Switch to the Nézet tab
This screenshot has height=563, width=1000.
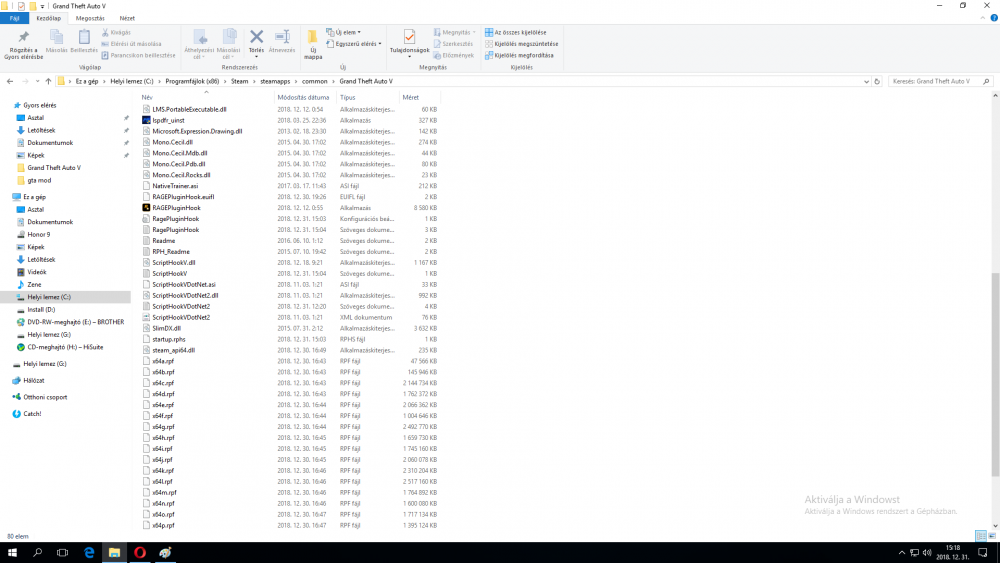pos(127,18)
